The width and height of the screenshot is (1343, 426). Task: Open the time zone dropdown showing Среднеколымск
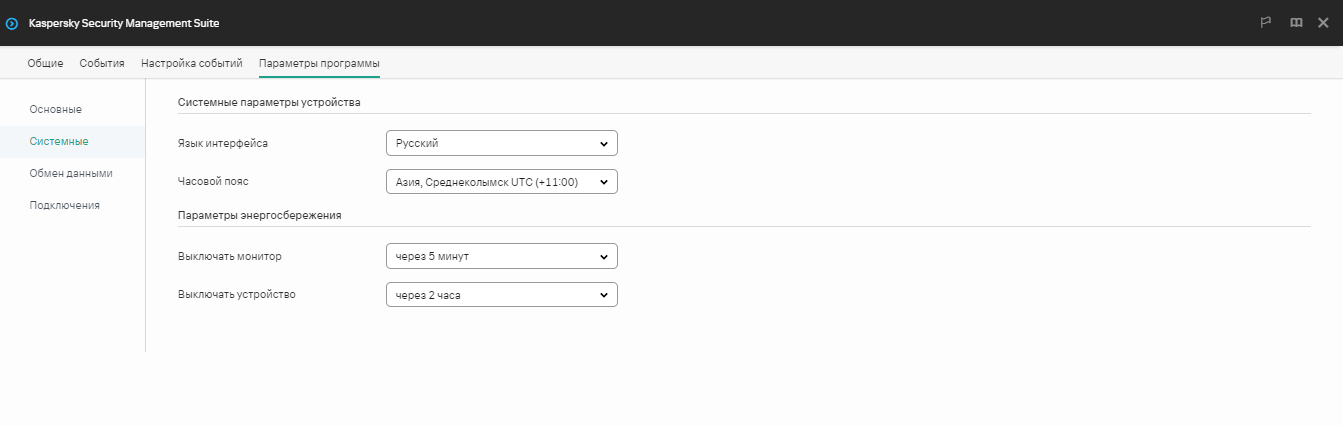pyautogui.click(x=501, y=181)
